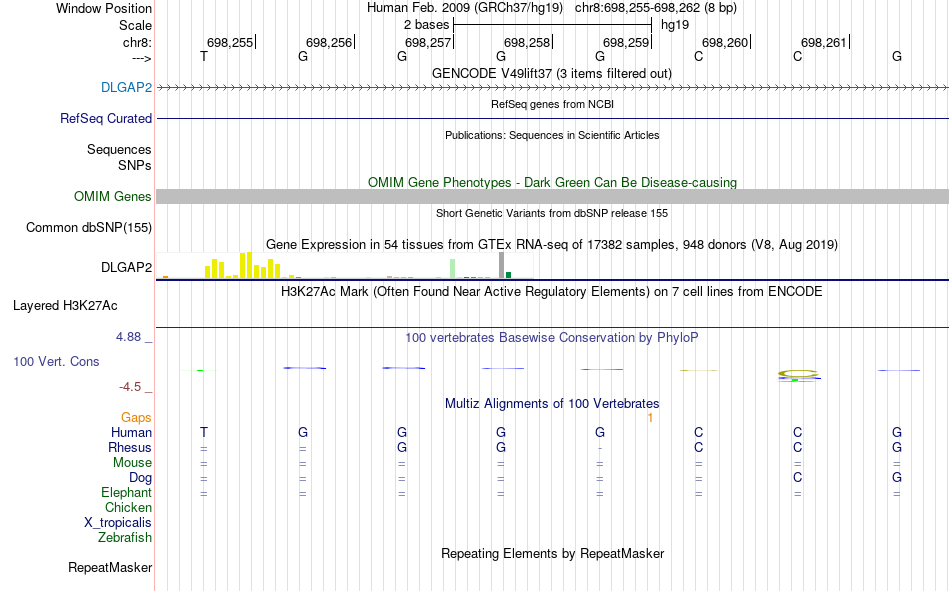Click the tall gray bar in GTEx chart
The width and height of the screenshot is (950, 591).
coord(501,265)
